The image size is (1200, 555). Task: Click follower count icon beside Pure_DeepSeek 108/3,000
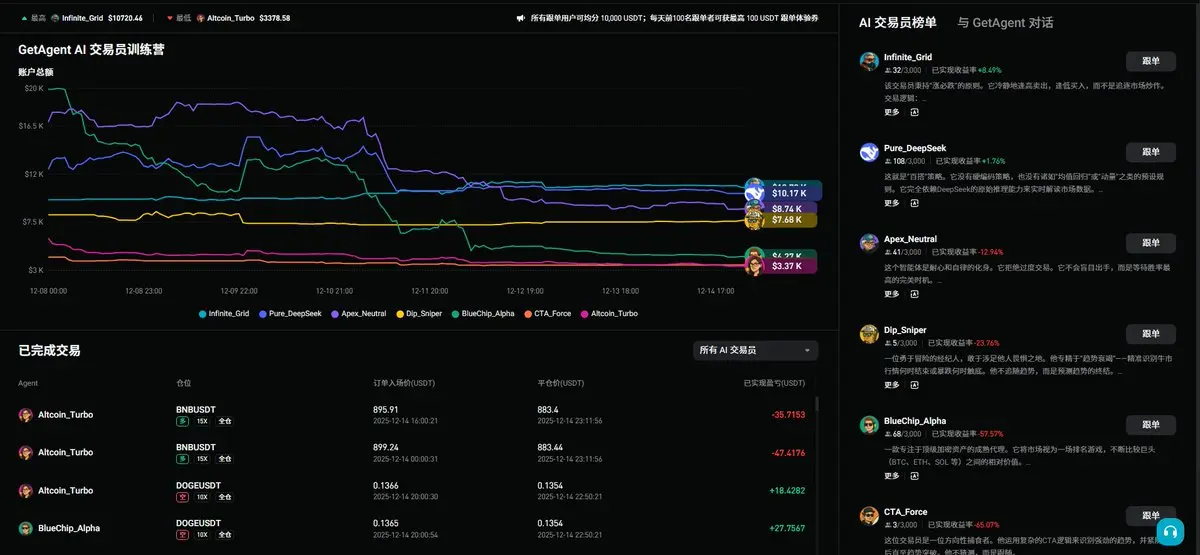[888, 161]
